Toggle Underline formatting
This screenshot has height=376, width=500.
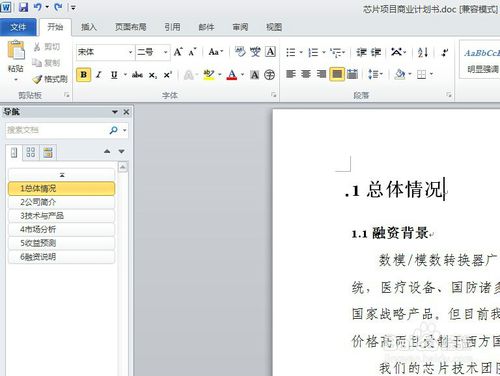pos(114,75)
